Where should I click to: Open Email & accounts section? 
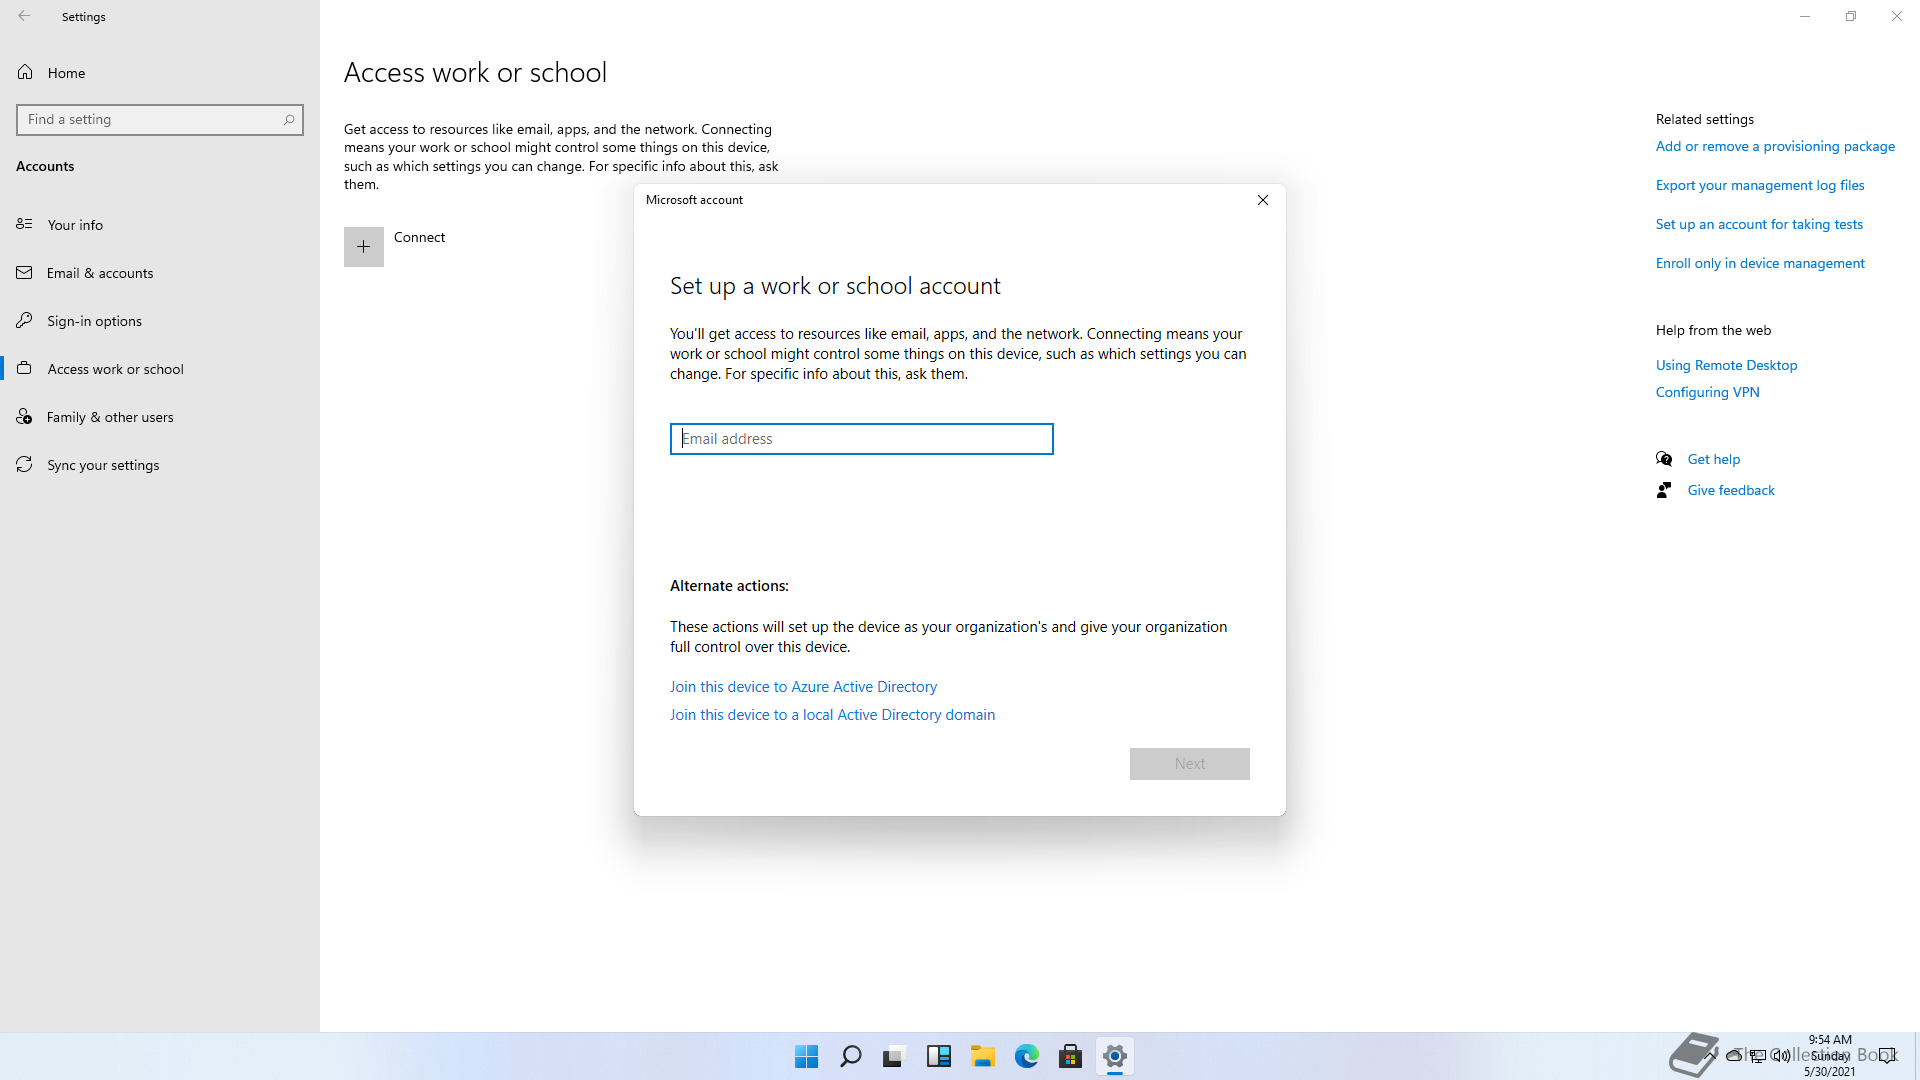tap(160, 273)
